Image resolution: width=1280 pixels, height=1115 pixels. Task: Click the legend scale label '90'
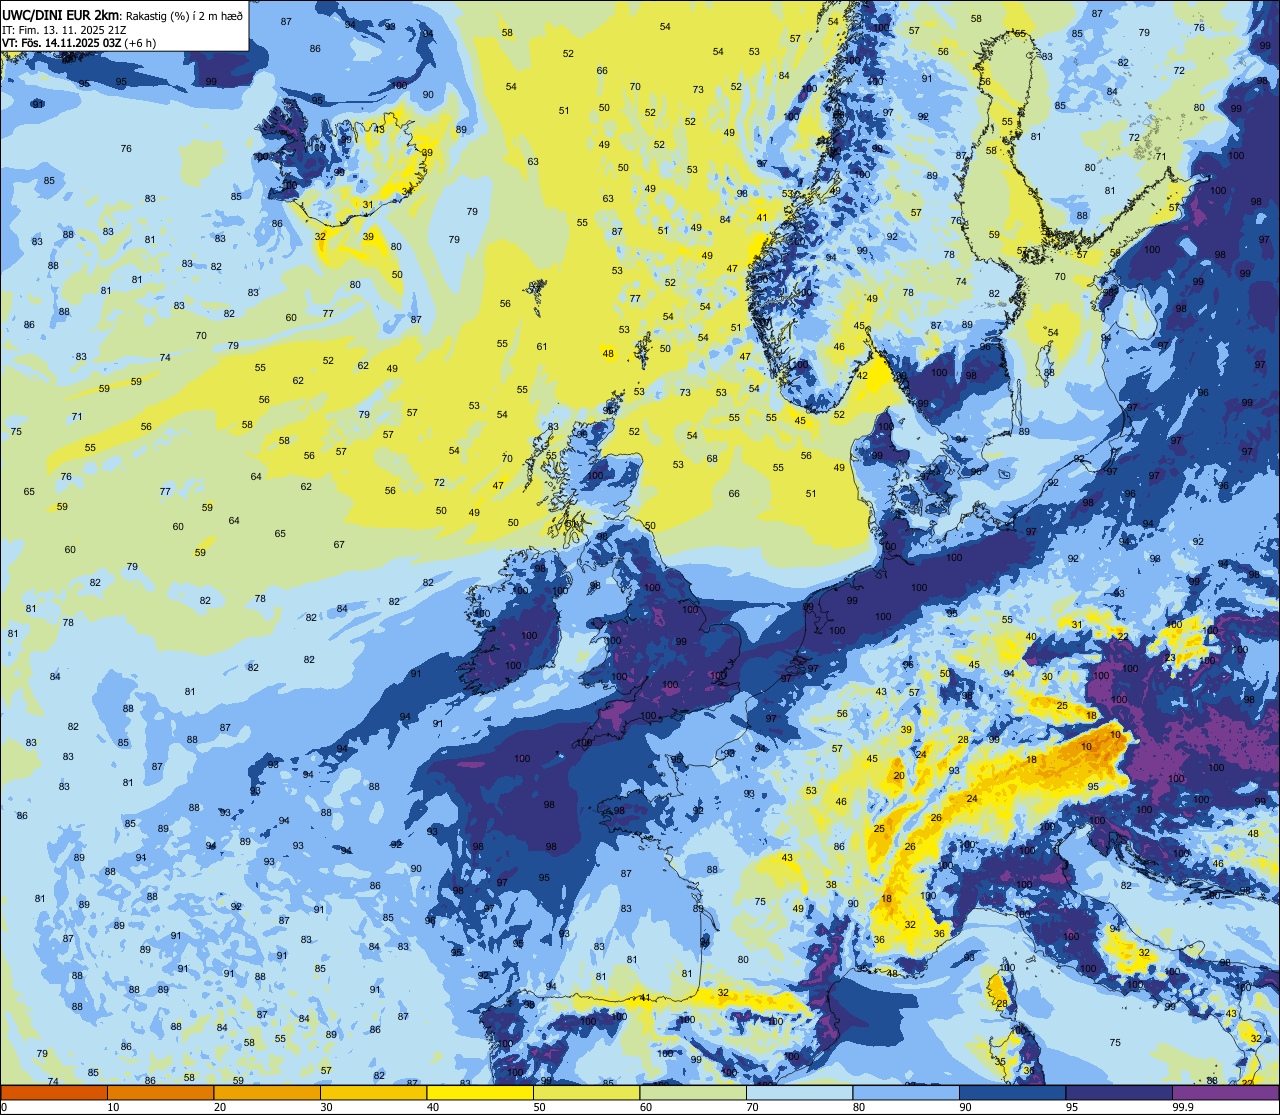pos(965,1107)
